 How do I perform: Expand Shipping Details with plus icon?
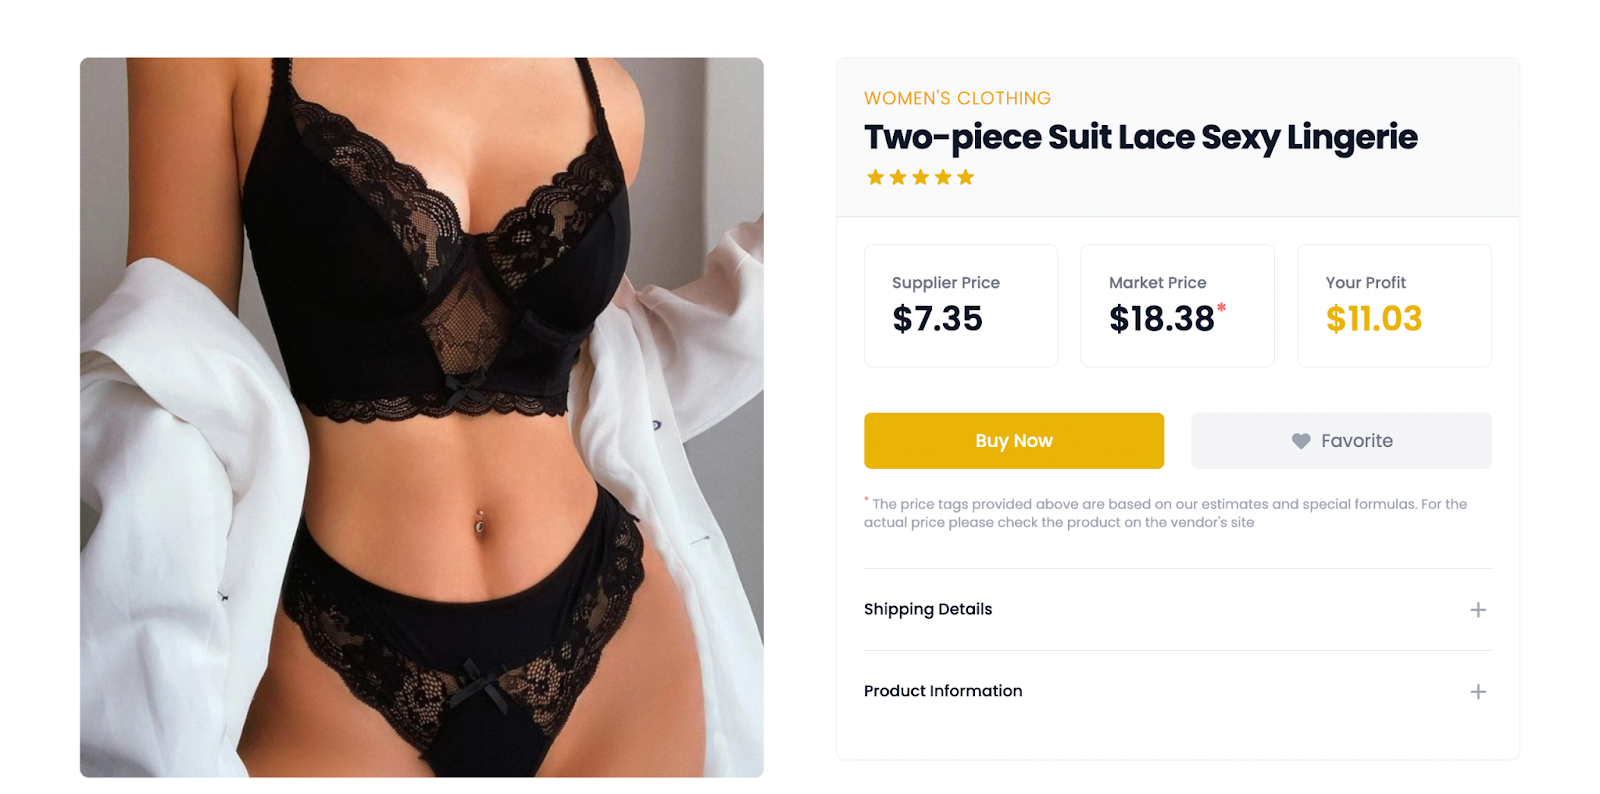pyautogui.click(x=1478, y=610)
